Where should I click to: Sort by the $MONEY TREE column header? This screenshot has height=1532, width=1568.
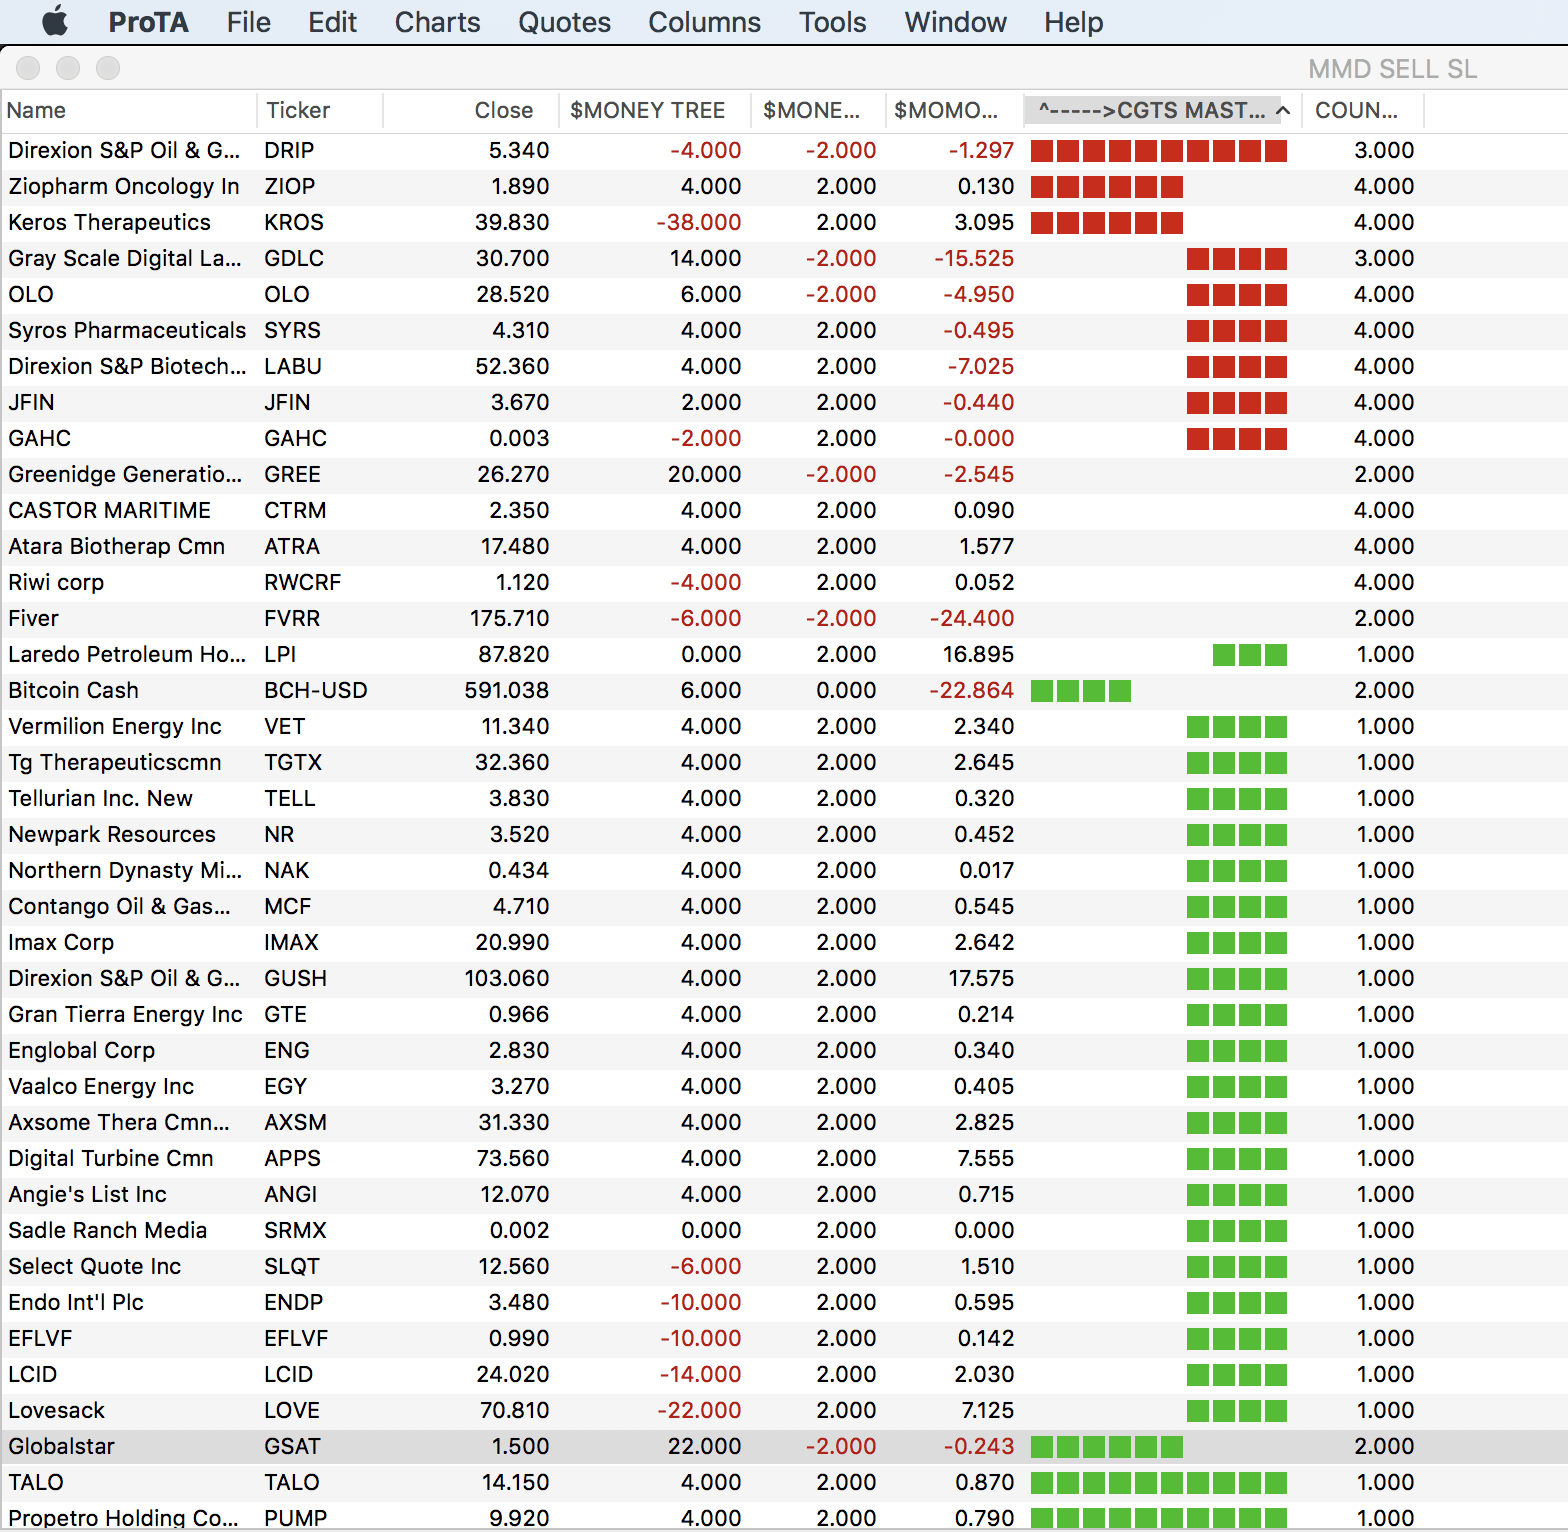[x=647, y=110]
